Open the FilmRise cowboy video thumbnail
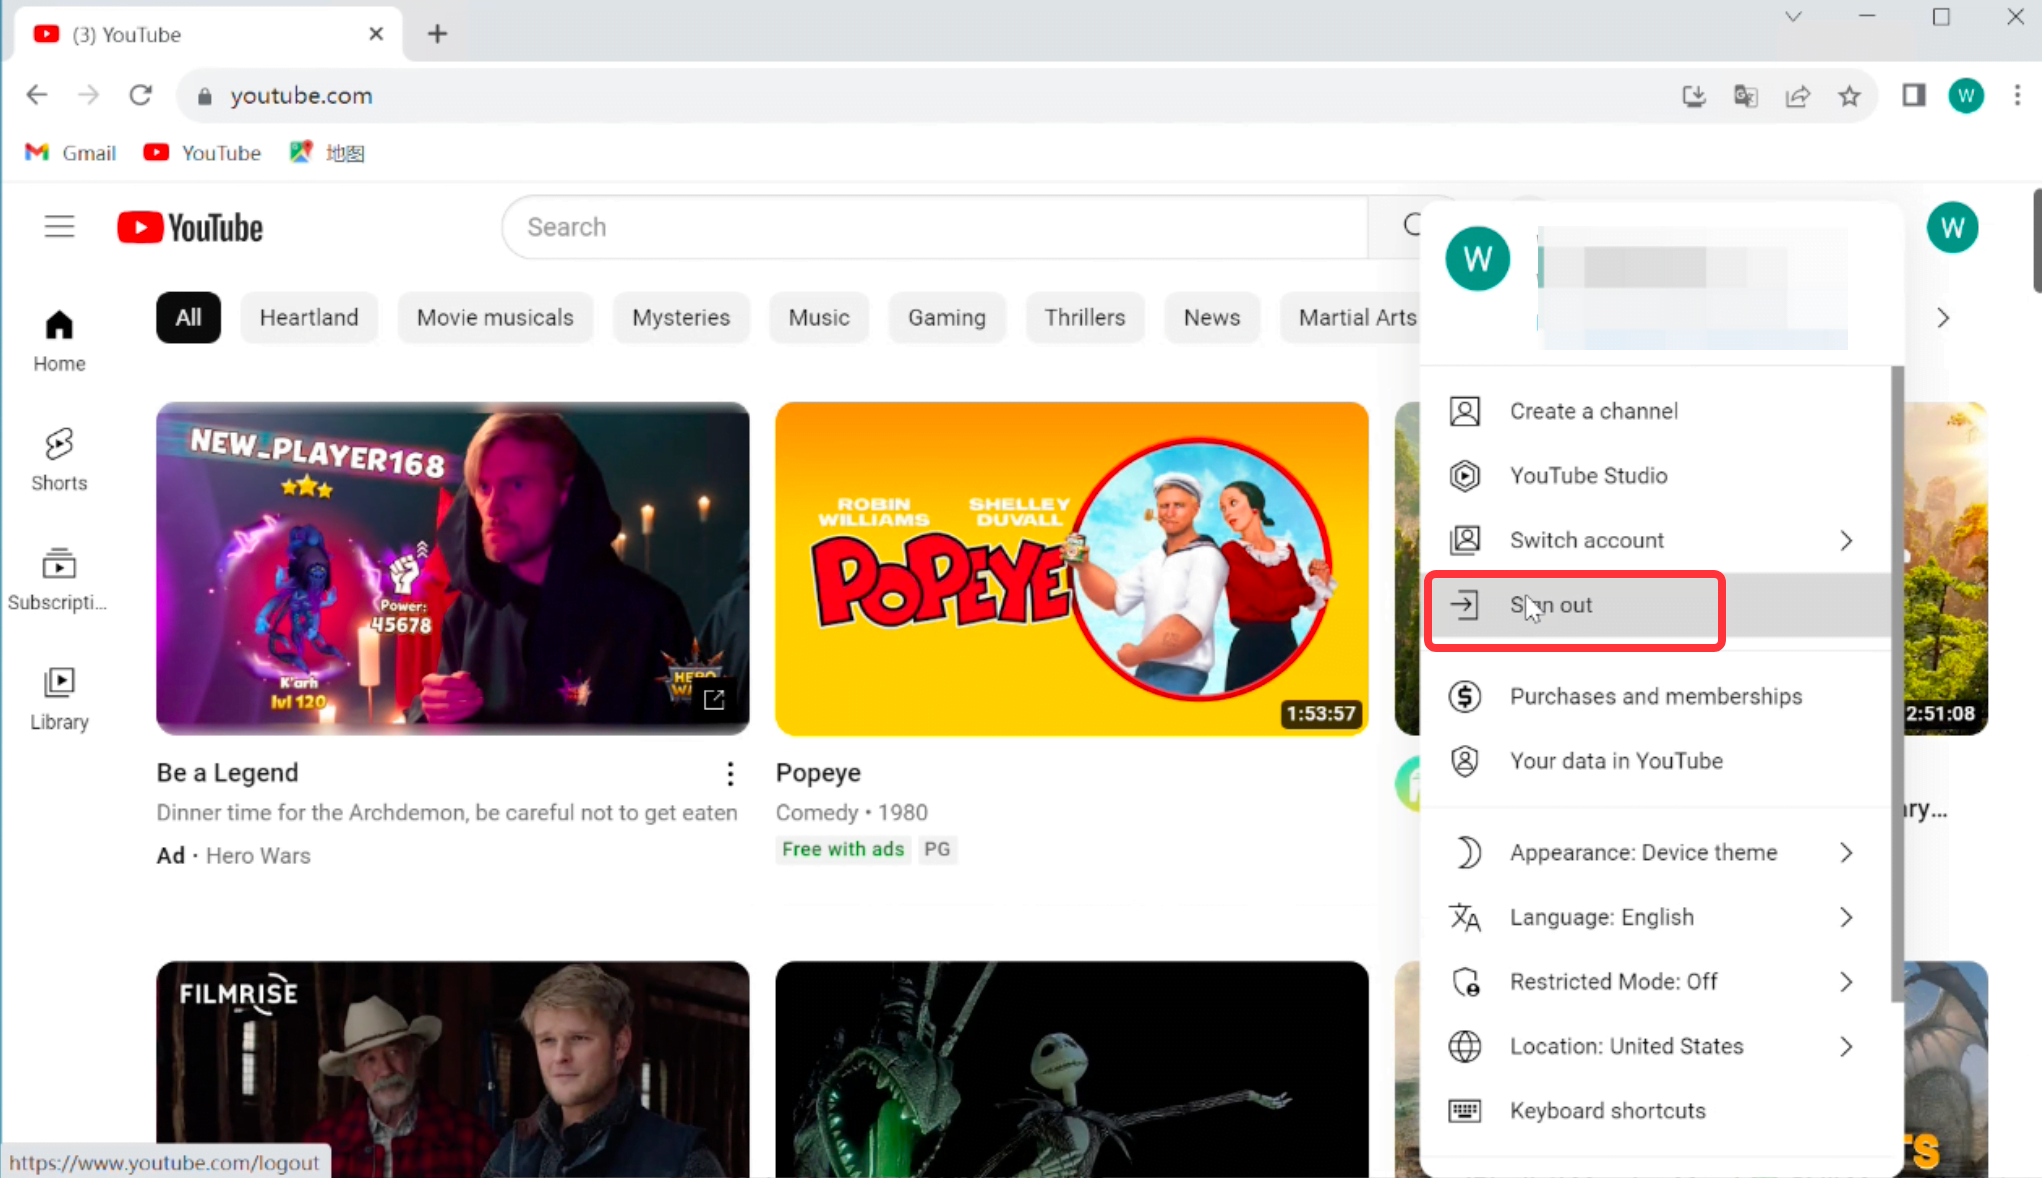 (452, 1069)
